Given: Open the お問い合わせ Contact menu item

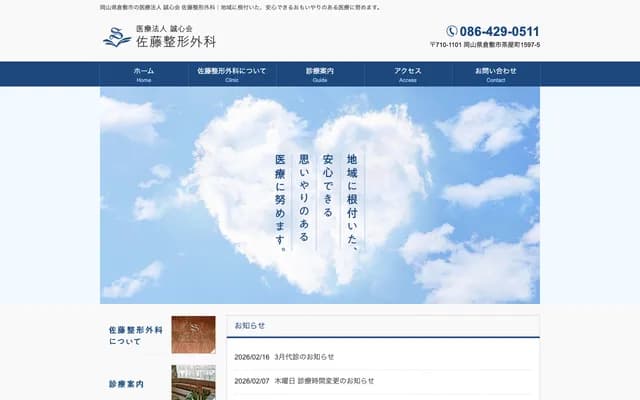Looking at the screenshot, I should (496, 74).
